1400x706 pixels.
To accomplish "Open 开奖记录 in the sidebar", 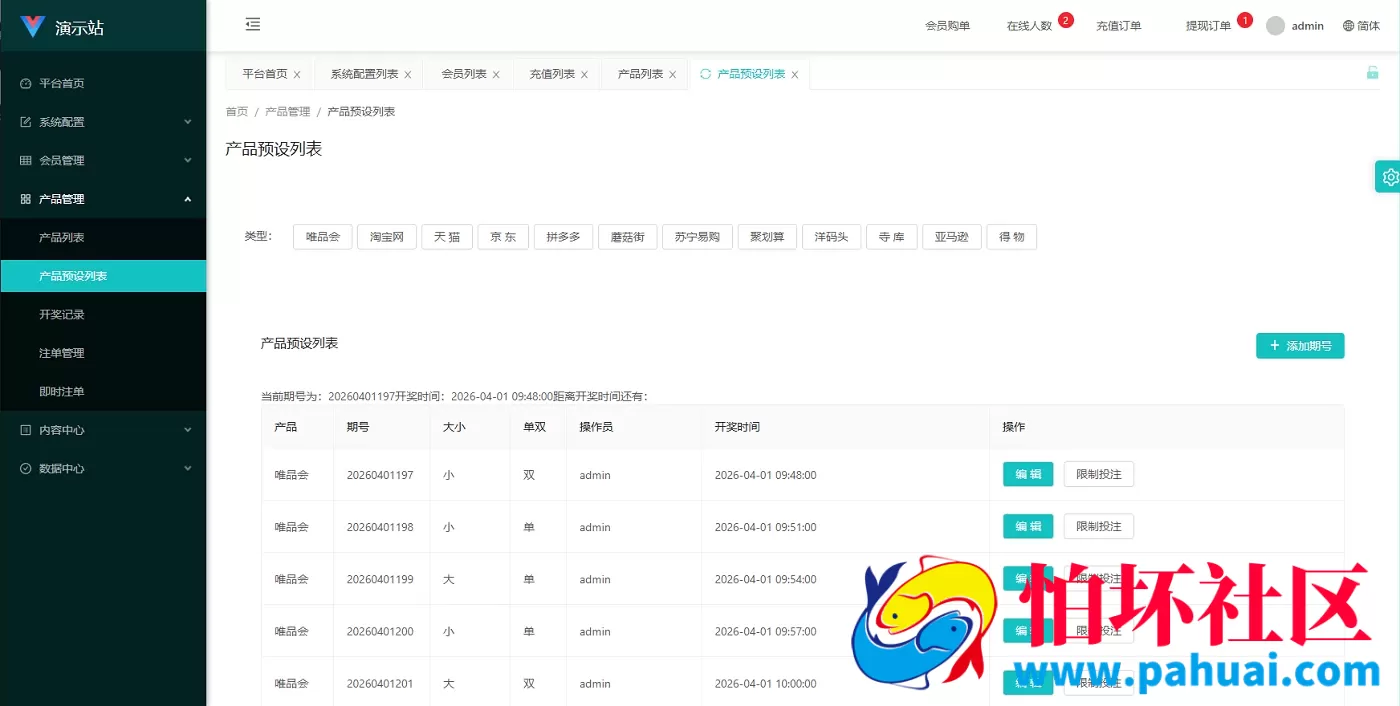I will [x=103, y=315].
